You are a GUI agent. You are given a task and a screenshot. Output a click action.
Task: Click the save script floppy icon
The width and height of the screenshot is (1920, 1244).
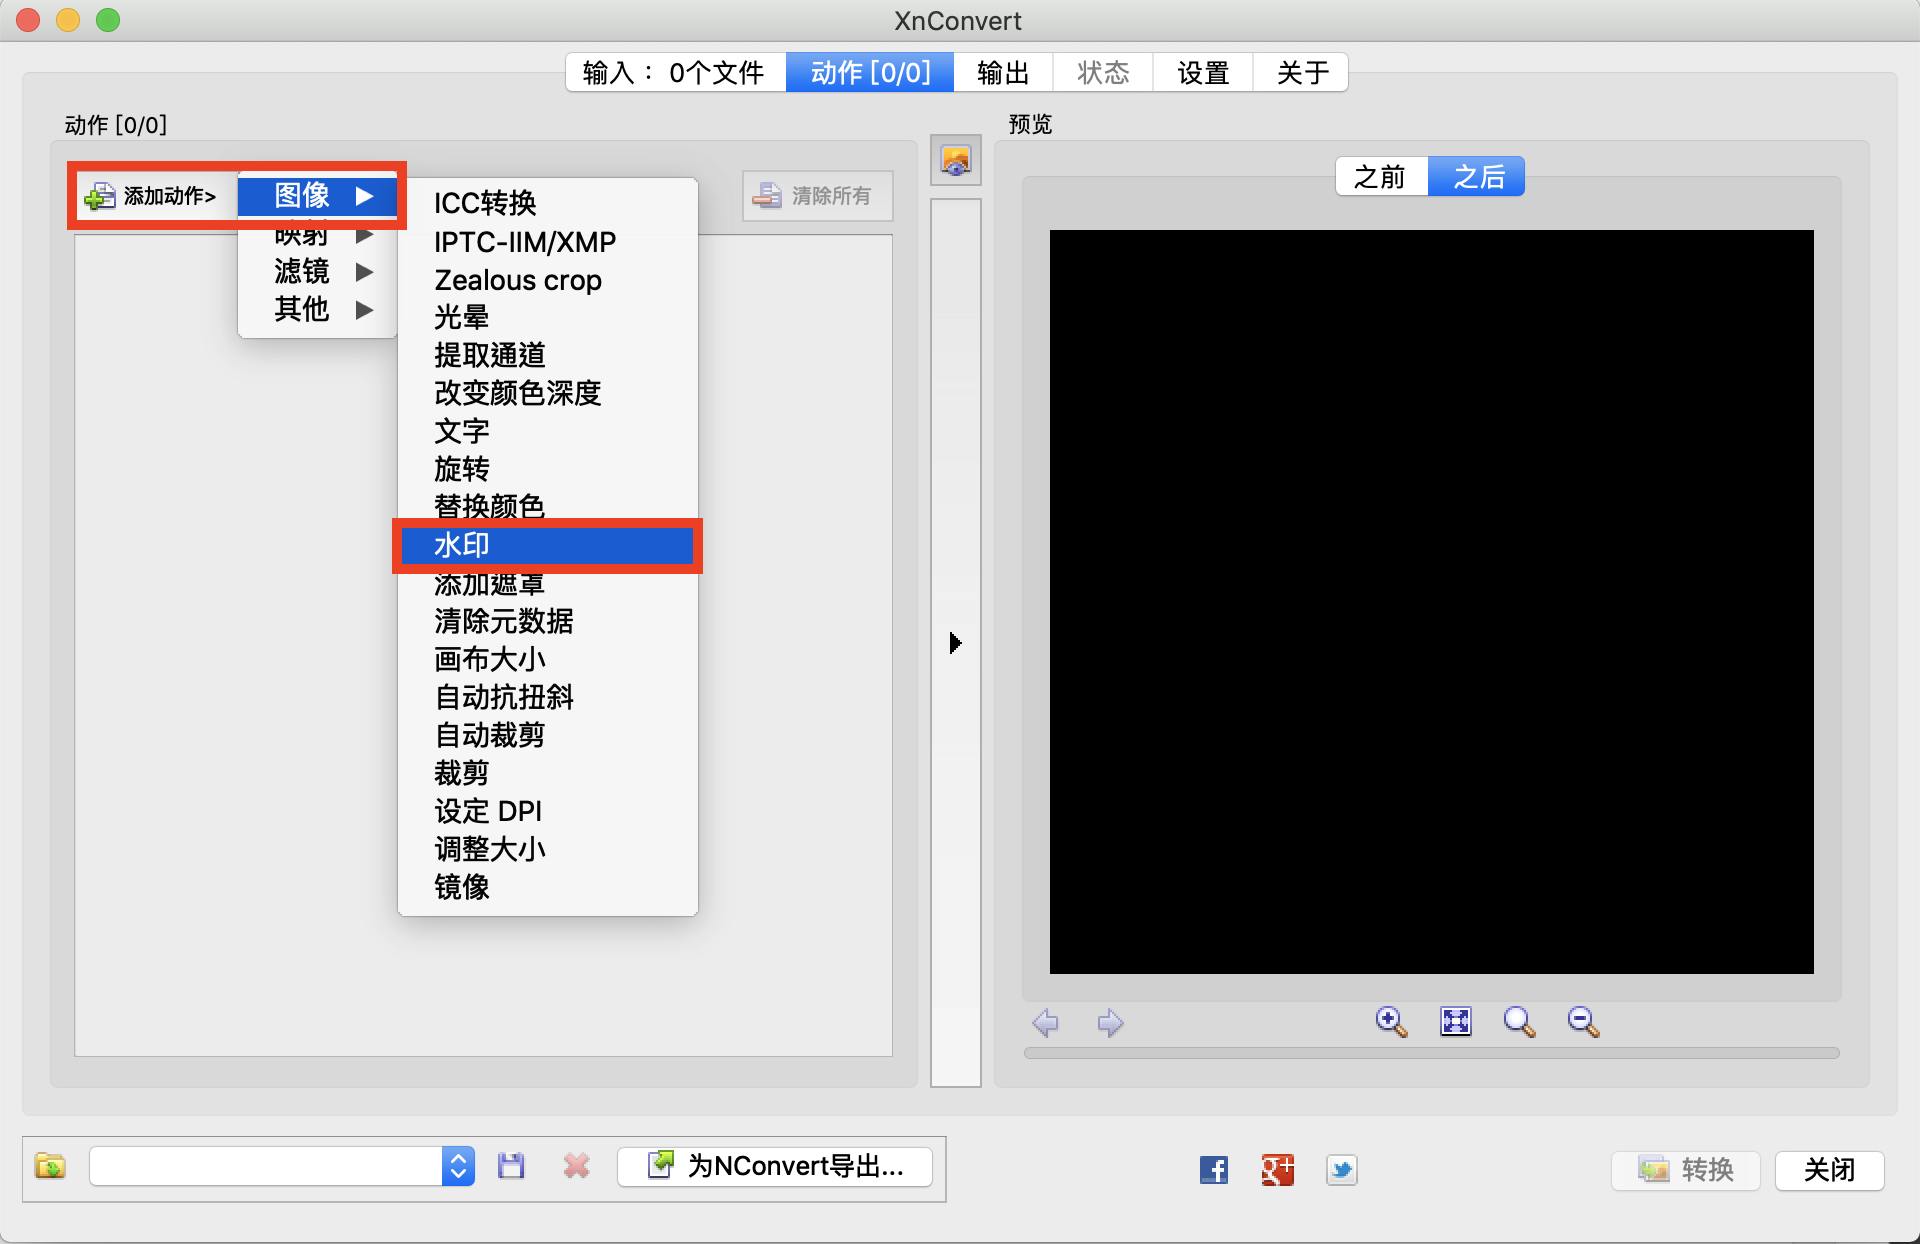pos(511,1166)
